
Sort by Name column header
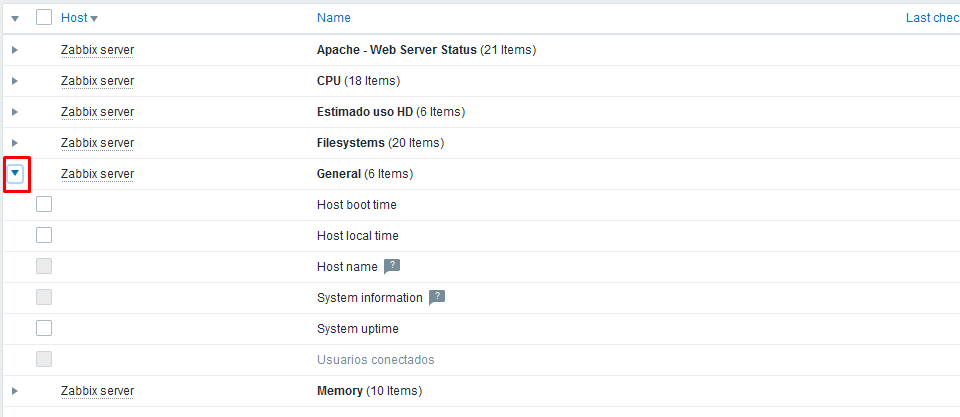coord(334,18)
